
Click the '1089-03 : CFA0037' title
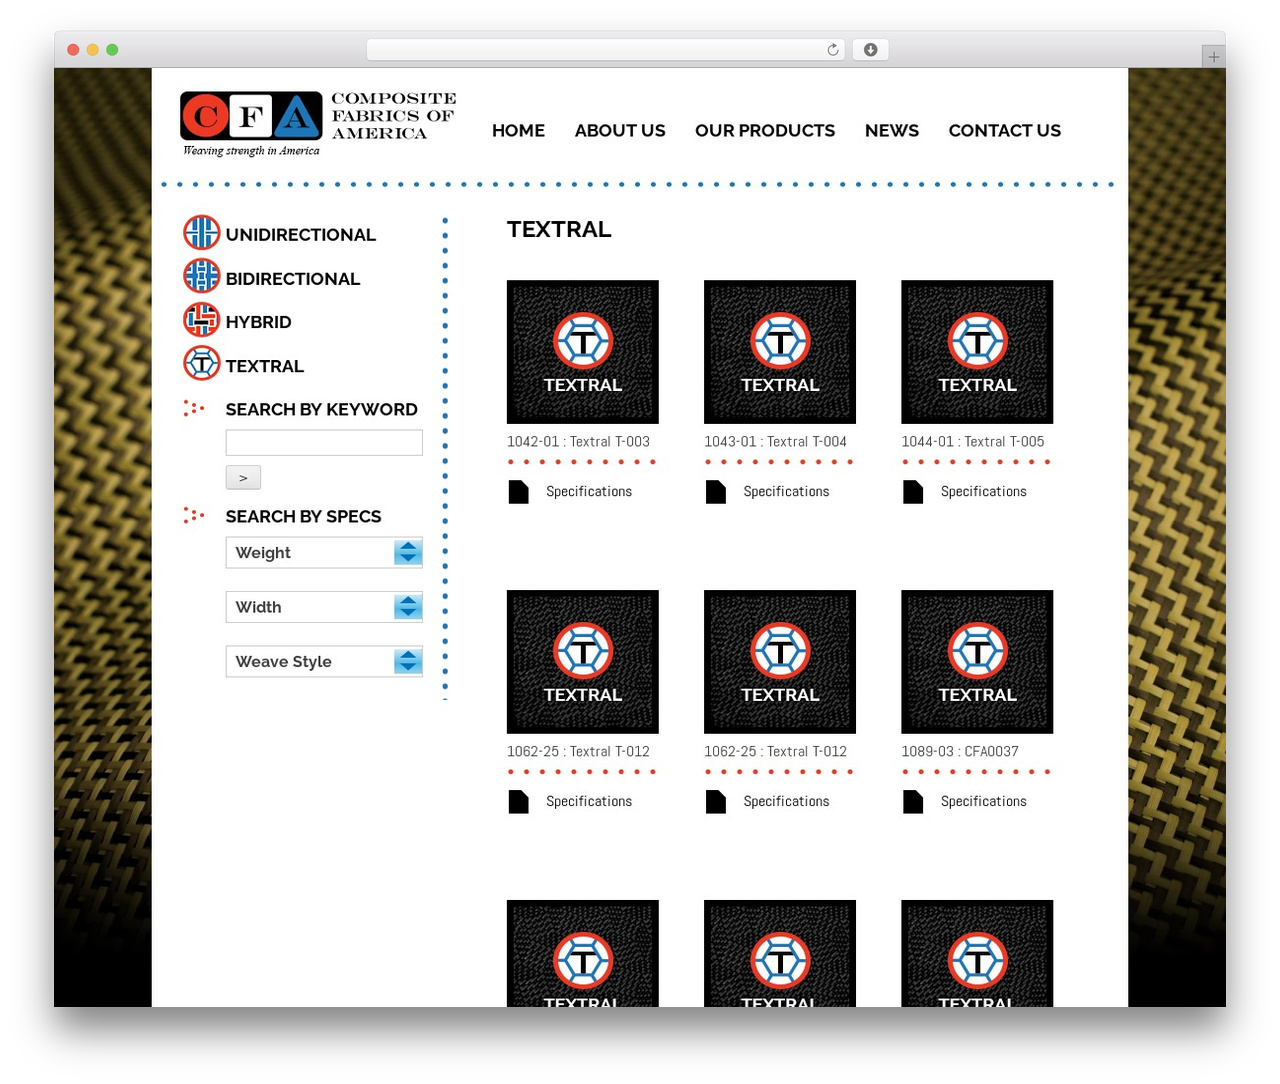[960, 752]
